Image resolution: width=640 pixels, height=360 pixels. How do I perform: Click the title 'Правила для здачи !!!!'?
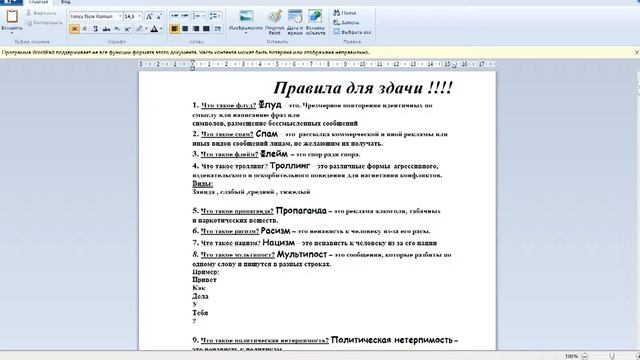pyautogui.click(x=362, y=88)
